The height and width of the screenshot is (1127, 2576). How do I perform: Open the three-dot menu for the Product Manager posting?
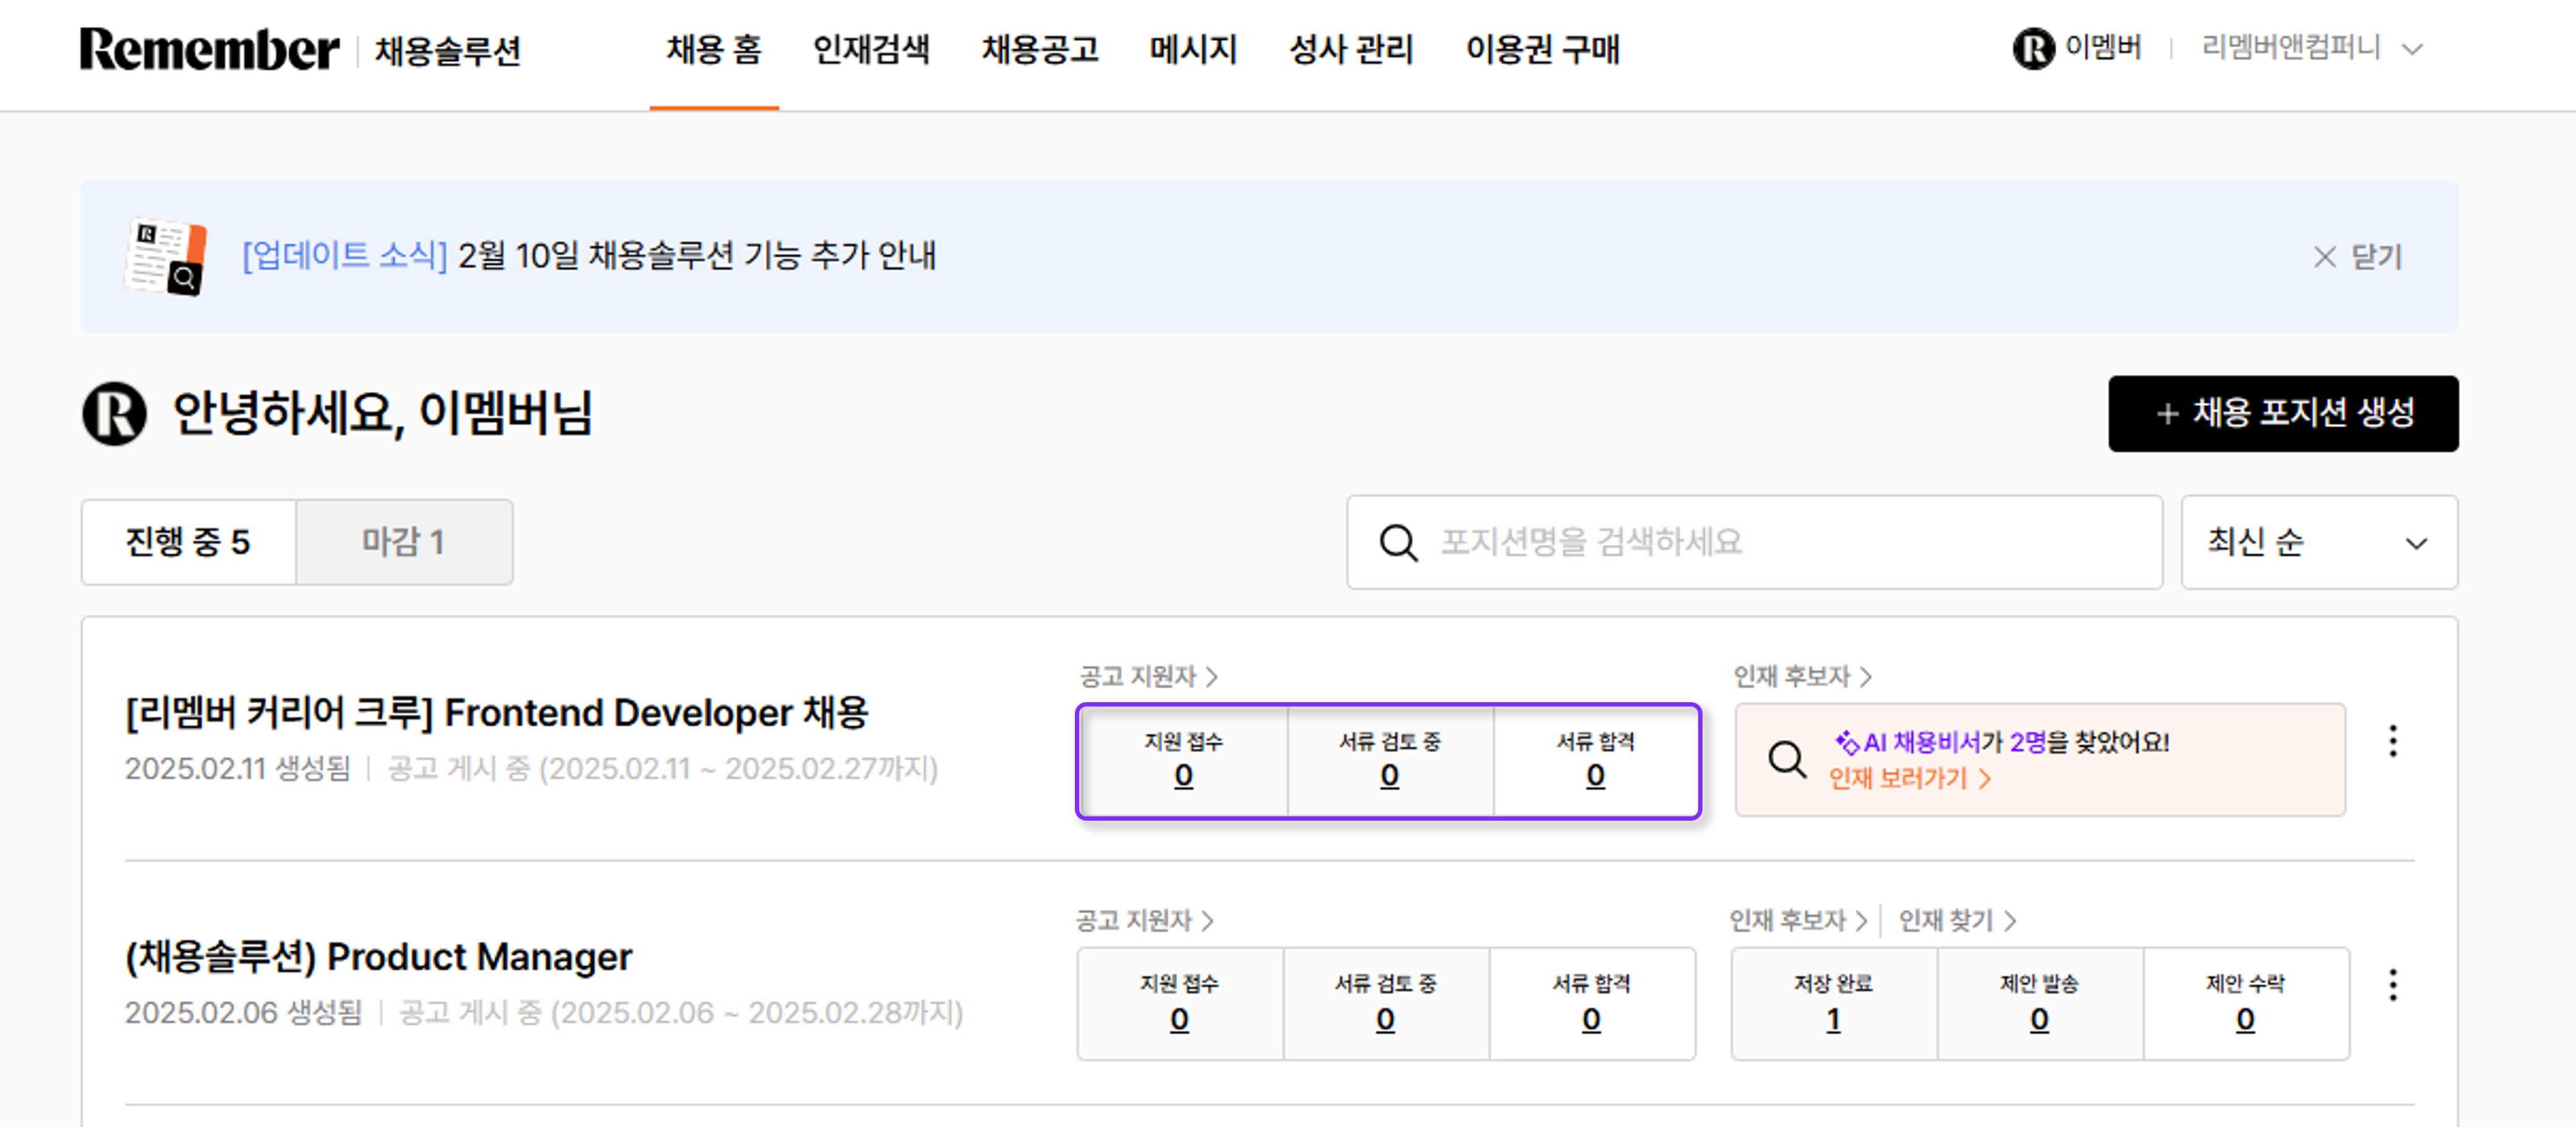(x=2393, y=985)
